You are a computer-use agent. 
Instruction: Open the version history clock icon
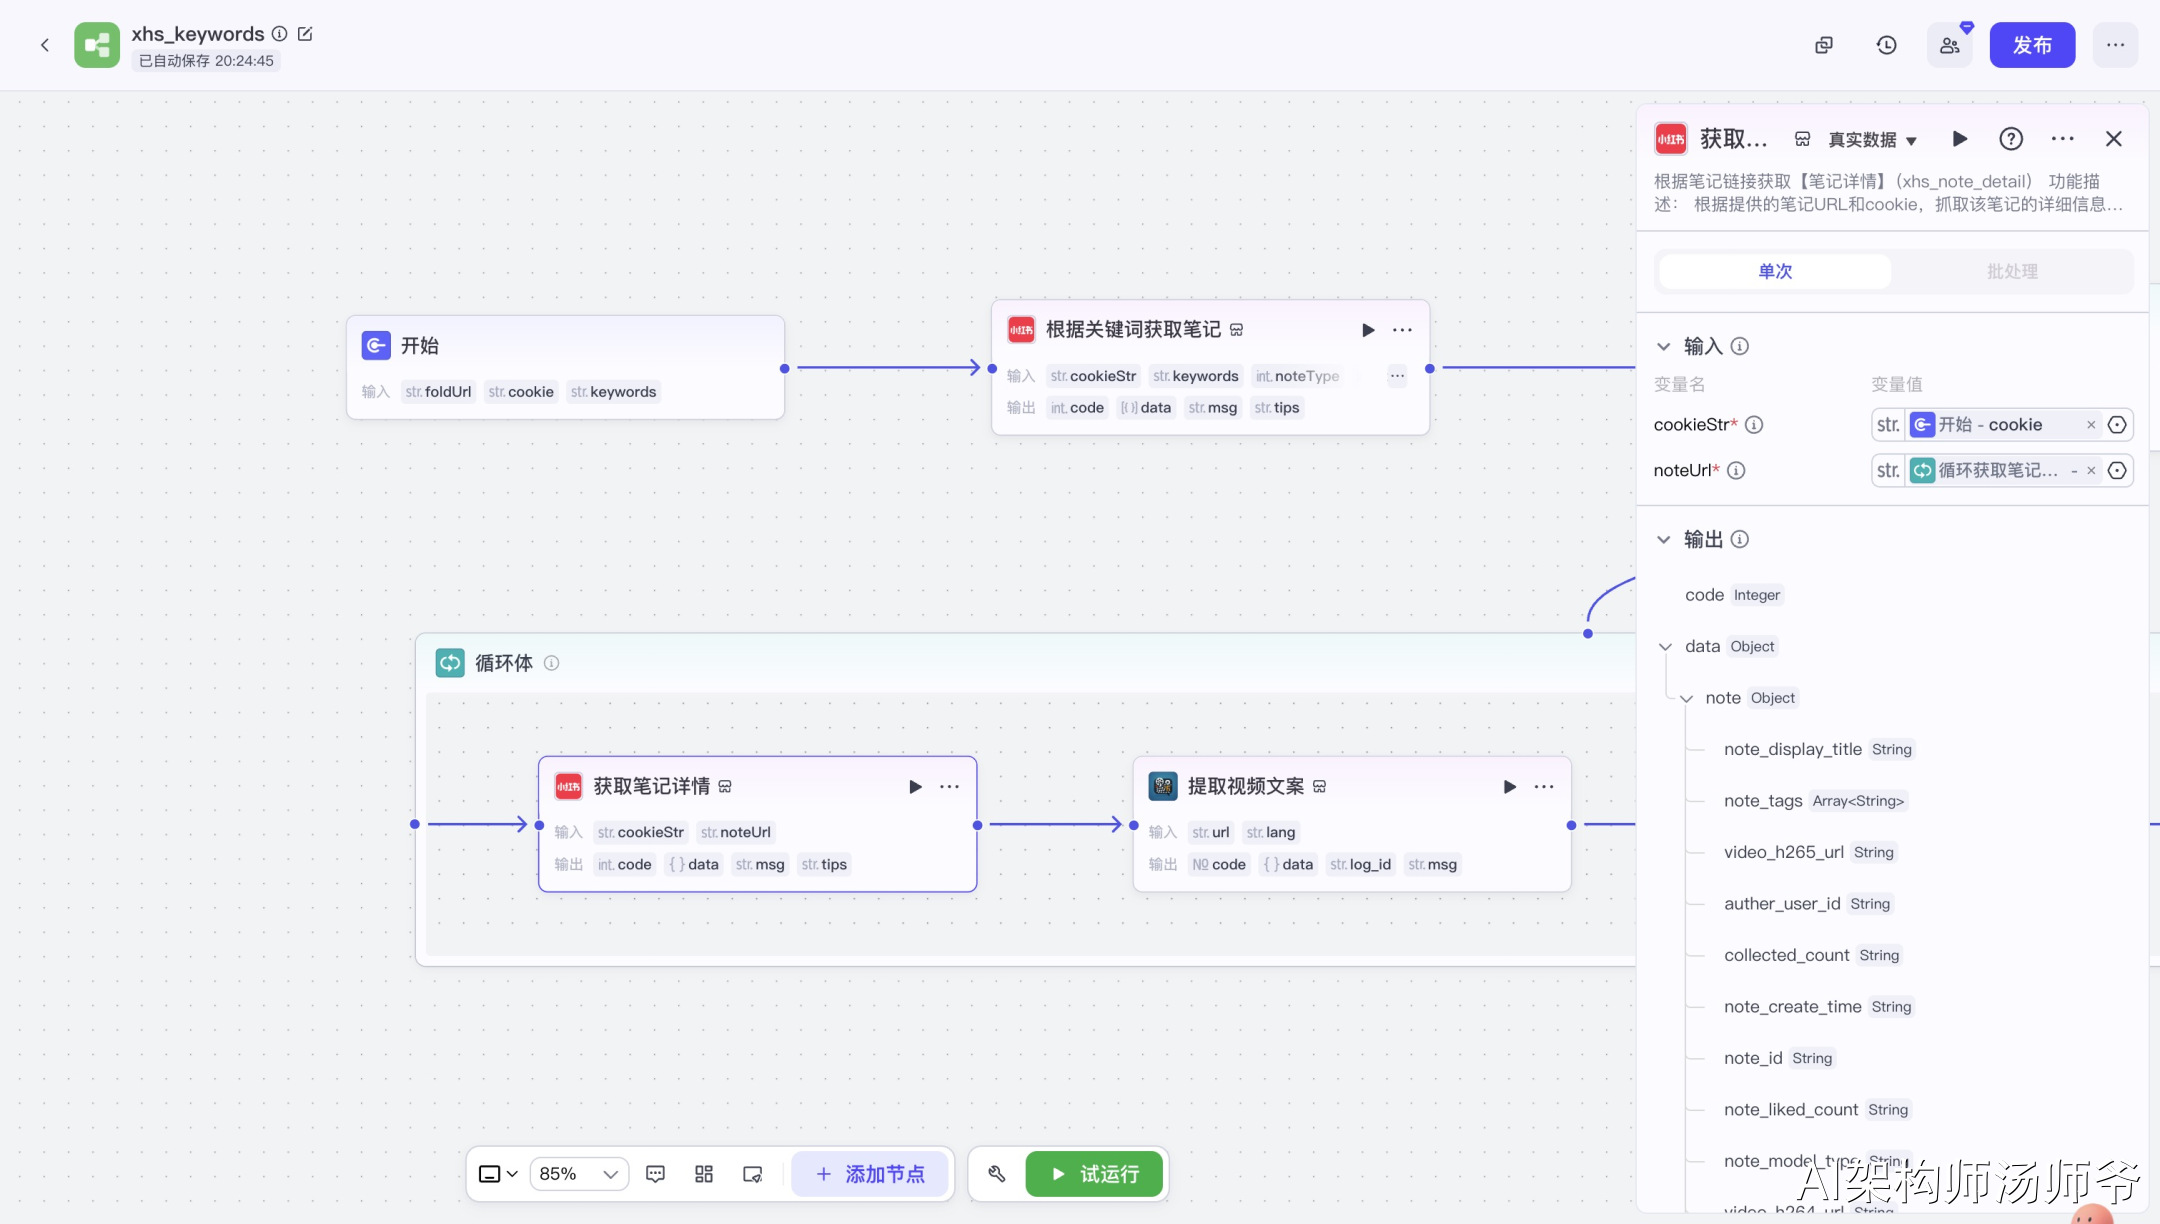point(1886,45)
